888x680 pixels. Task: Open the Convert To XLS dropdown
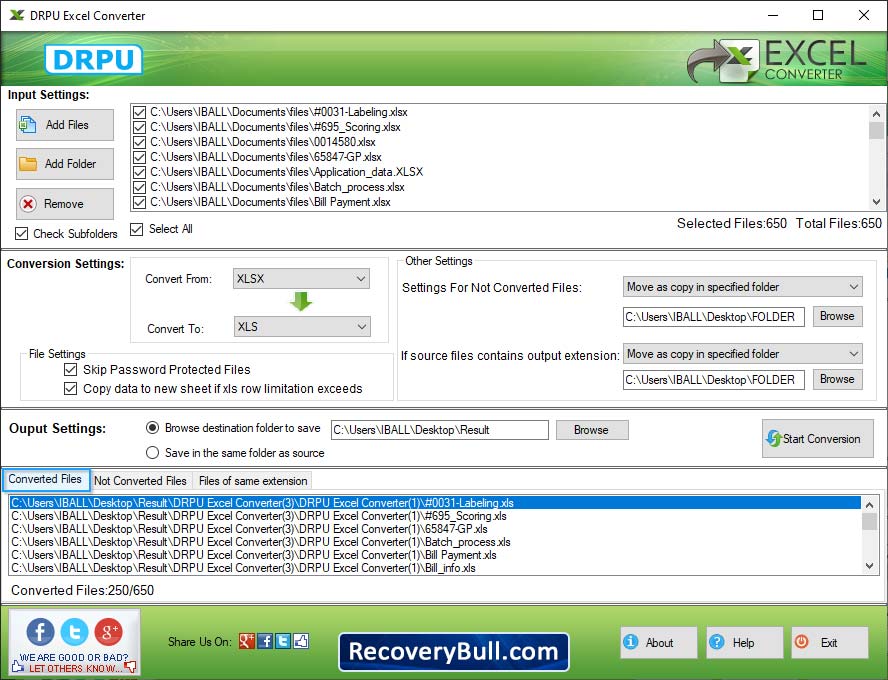tap(302, 327)
